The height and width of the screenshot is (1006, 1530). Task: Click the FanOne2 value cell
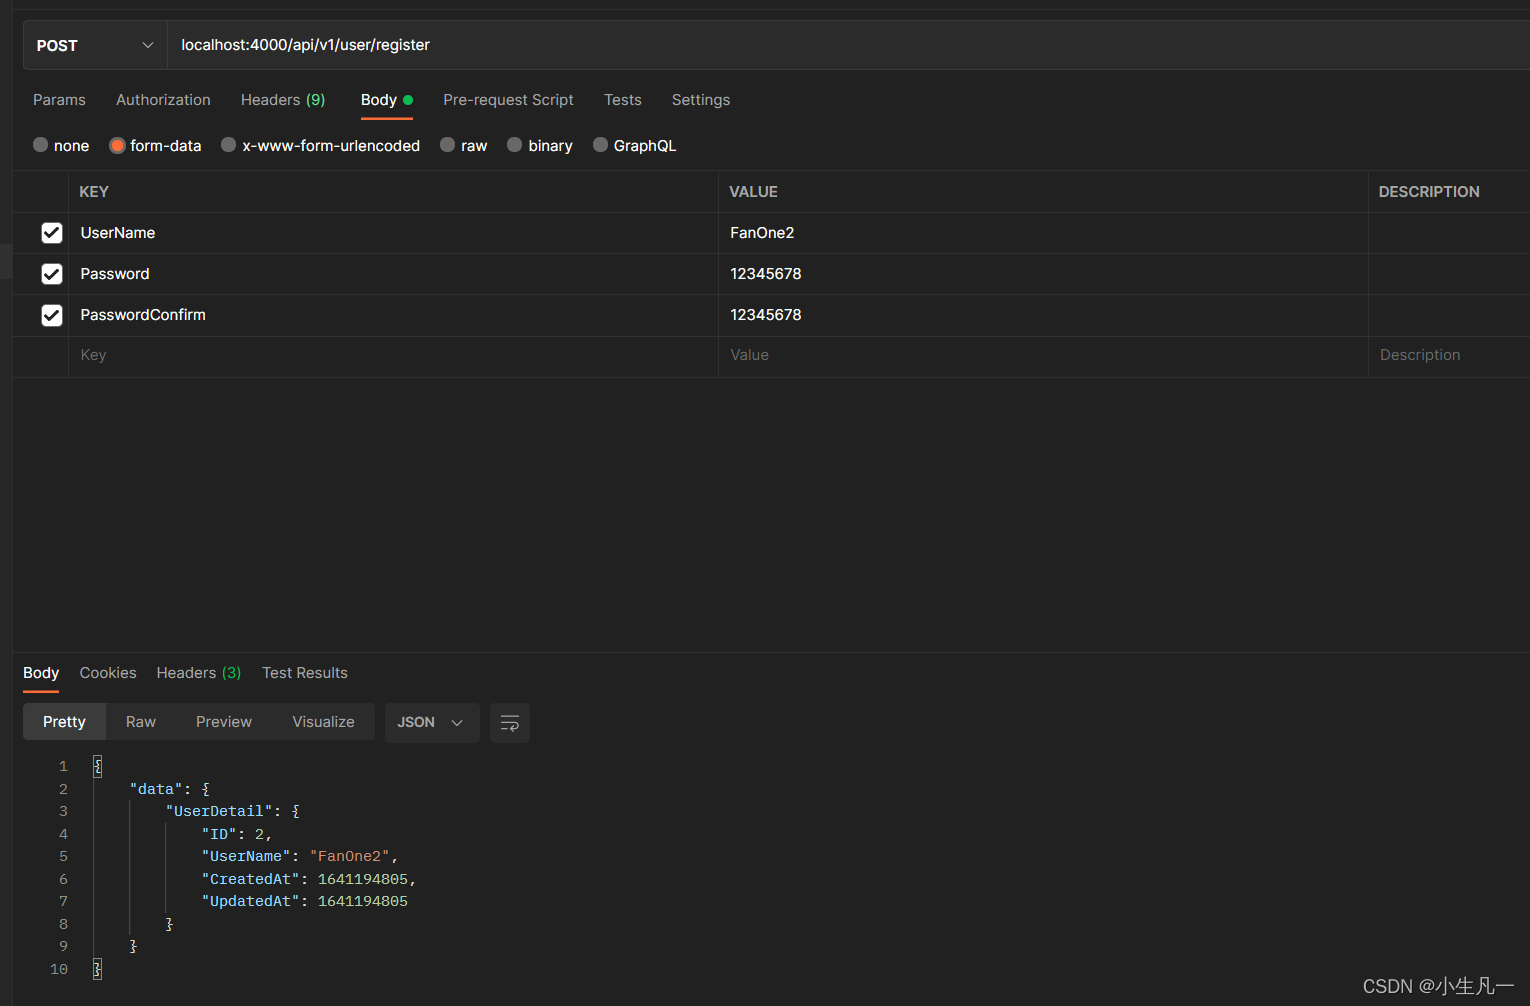(x=1043, y=233)
